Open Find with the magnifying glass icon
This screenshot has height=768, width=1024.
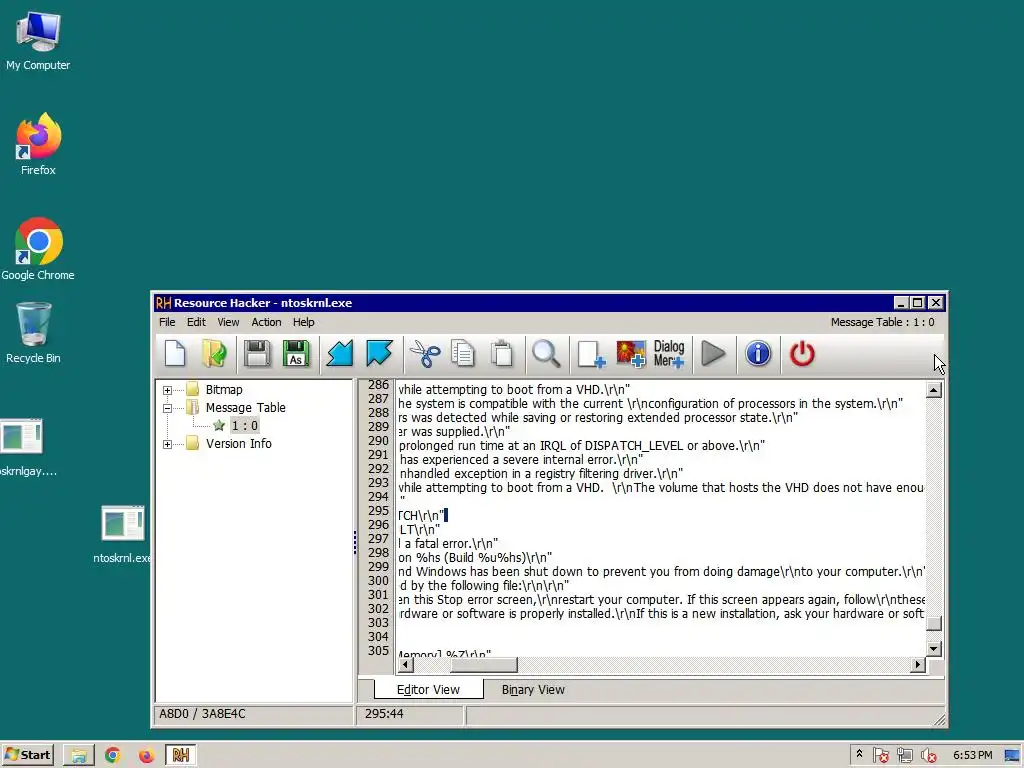[x=546, y=354]
